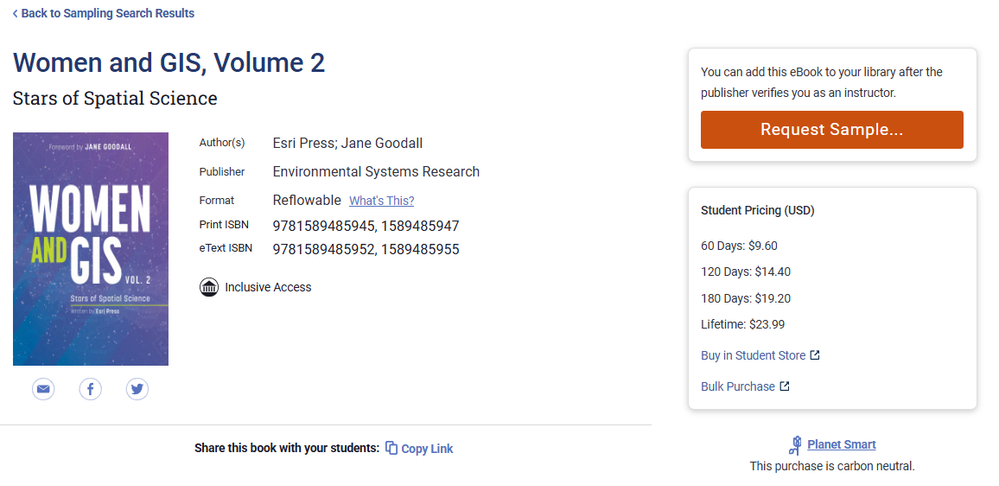Open the What's This? format link

click(381, 201)
